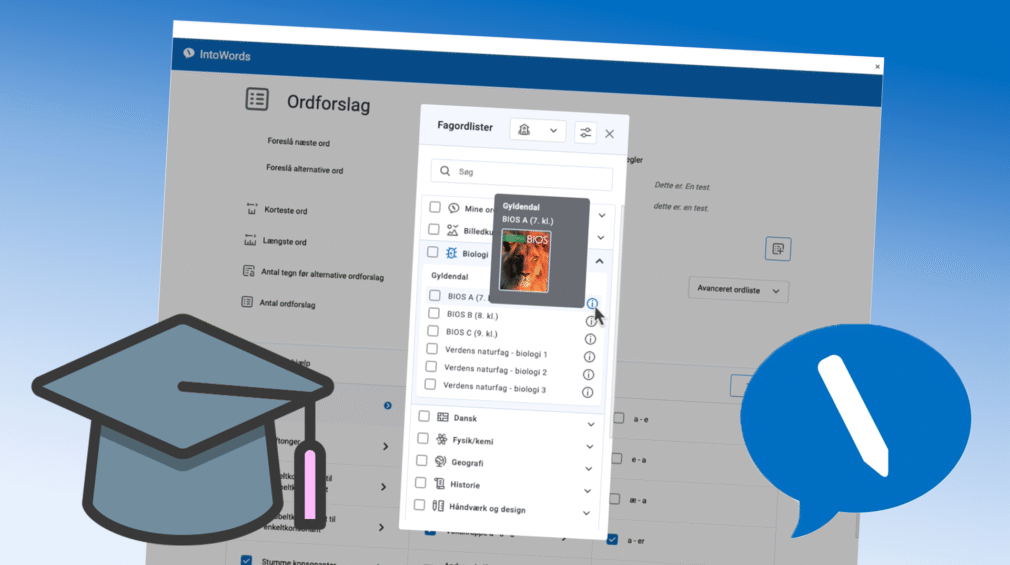Open the Avanceret ordliste dropdown
Image resolution: width=1010 pixels, height=565 pixels.
[x=738, y=291]
